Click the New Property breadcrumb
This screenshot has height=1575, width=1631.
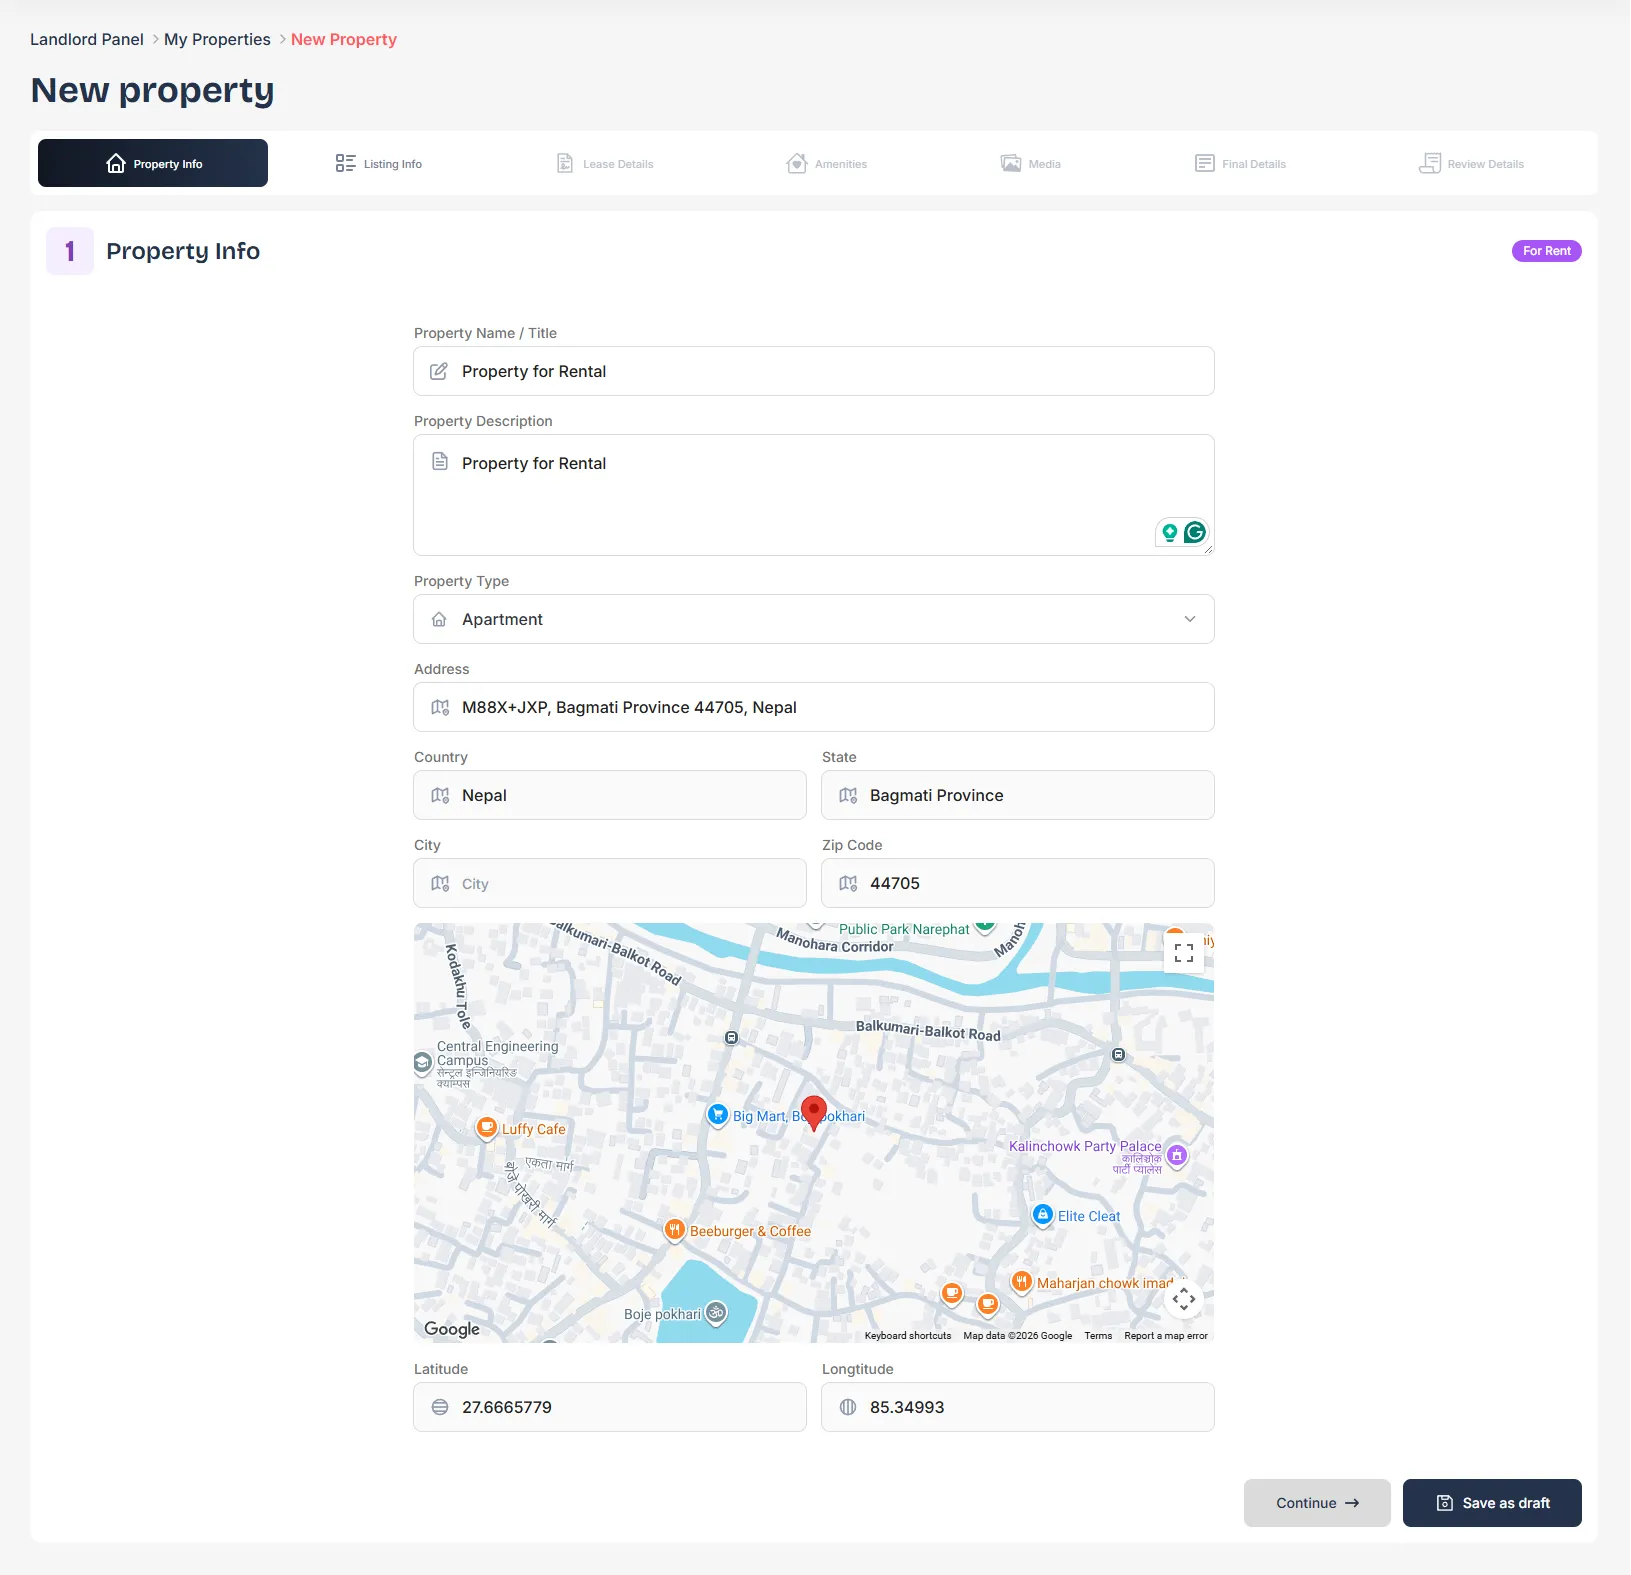tap(344, 39)
